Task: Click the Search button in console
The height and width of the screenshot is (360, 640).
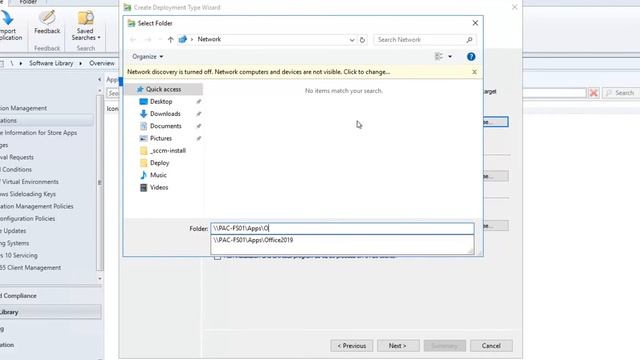Action: point(620,93)
